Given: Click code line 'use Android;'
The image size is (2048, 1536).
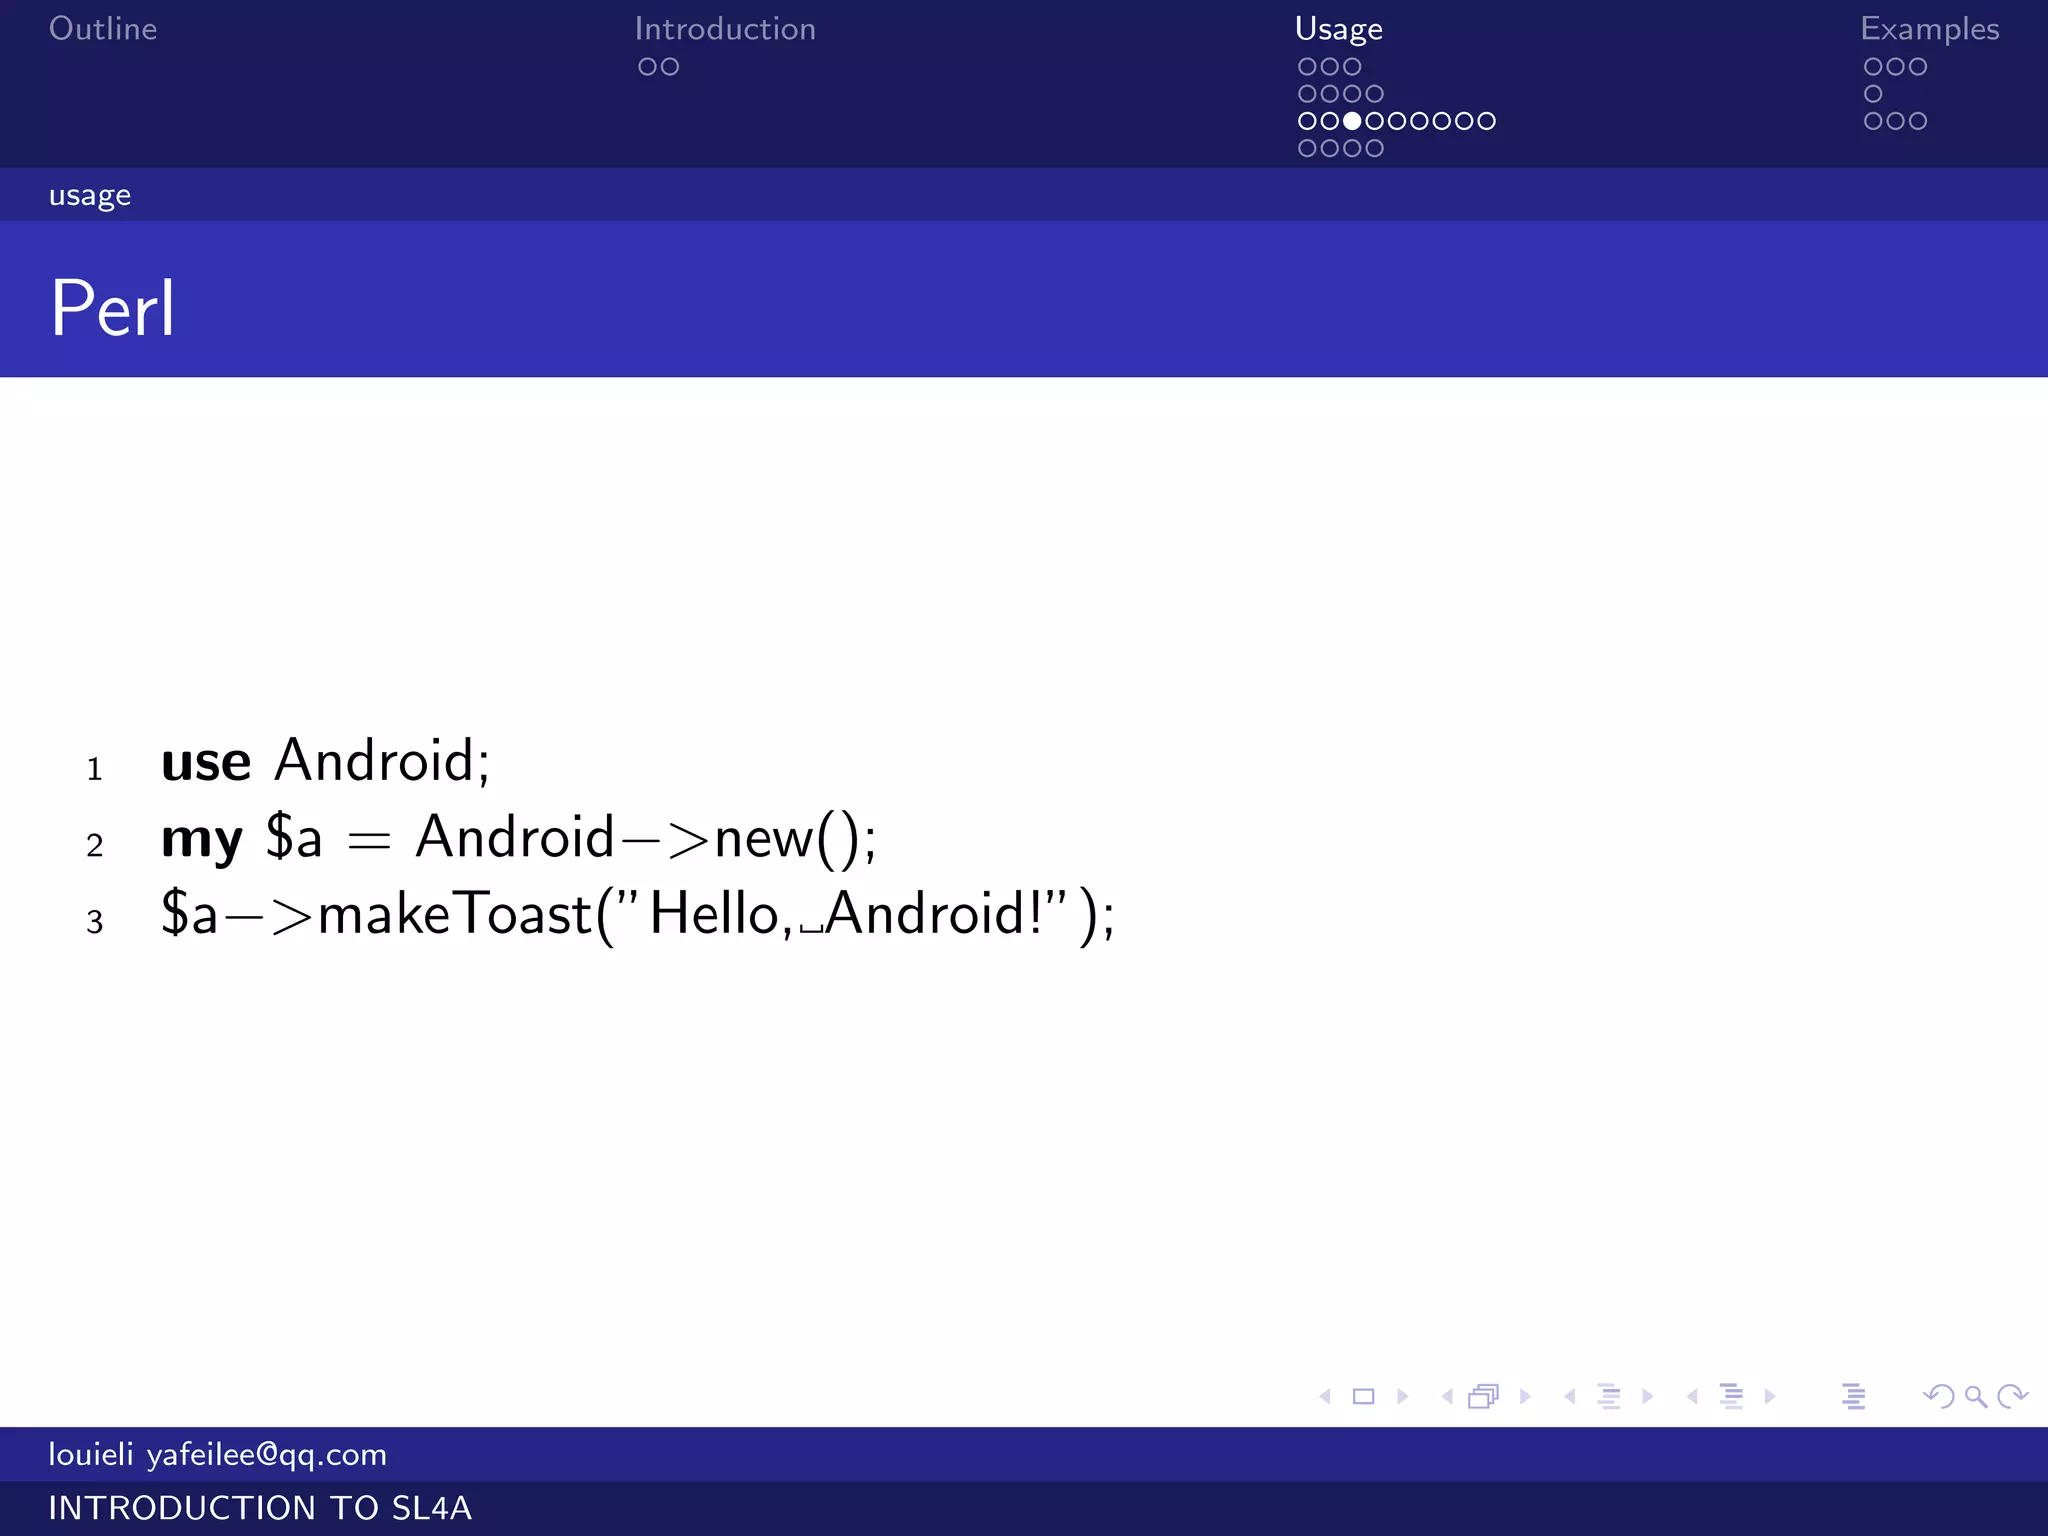Looking at the screenshot, I should point(326,761).
